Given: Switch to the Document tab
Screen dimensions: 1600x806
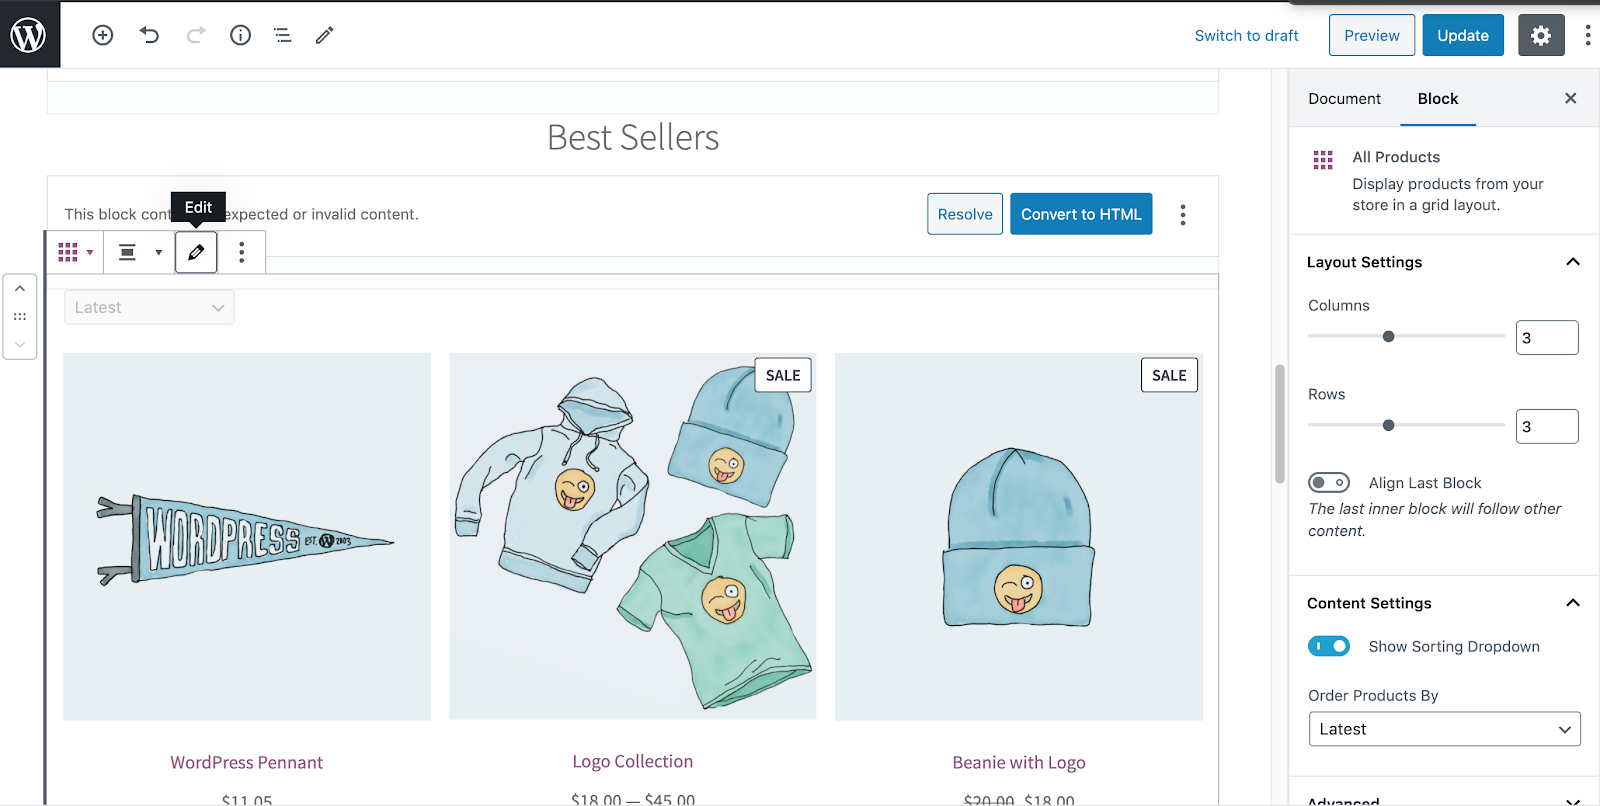Looking at the screenshot, I should click(1344, 98).
